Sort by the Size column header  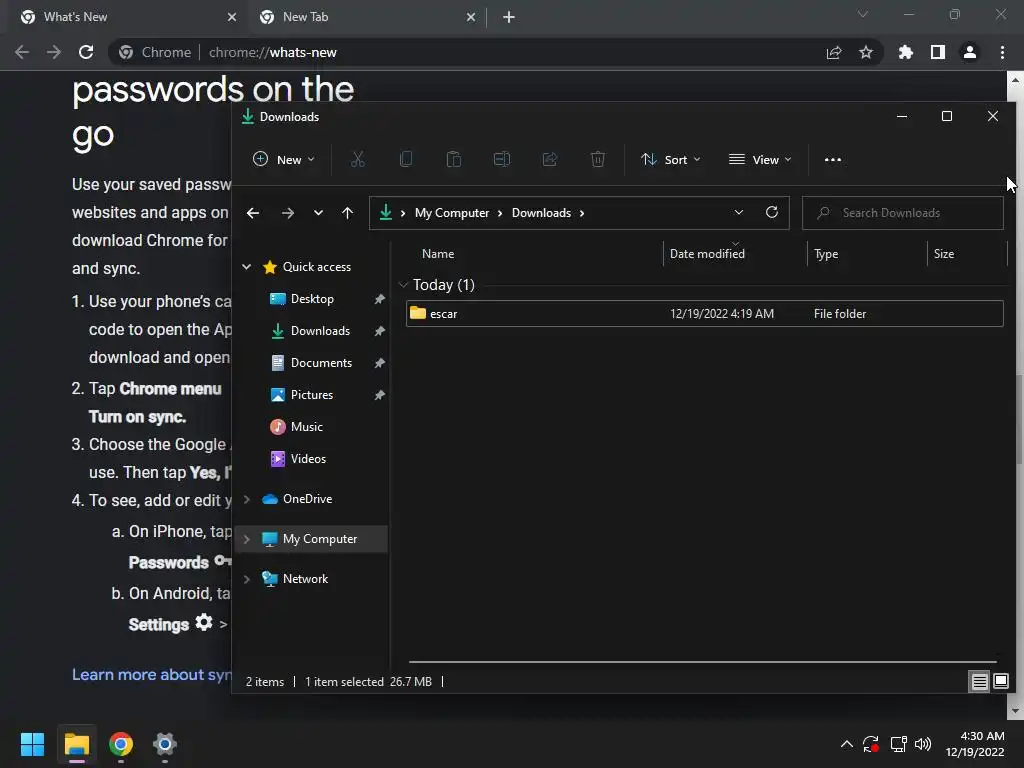coord(944,254)
